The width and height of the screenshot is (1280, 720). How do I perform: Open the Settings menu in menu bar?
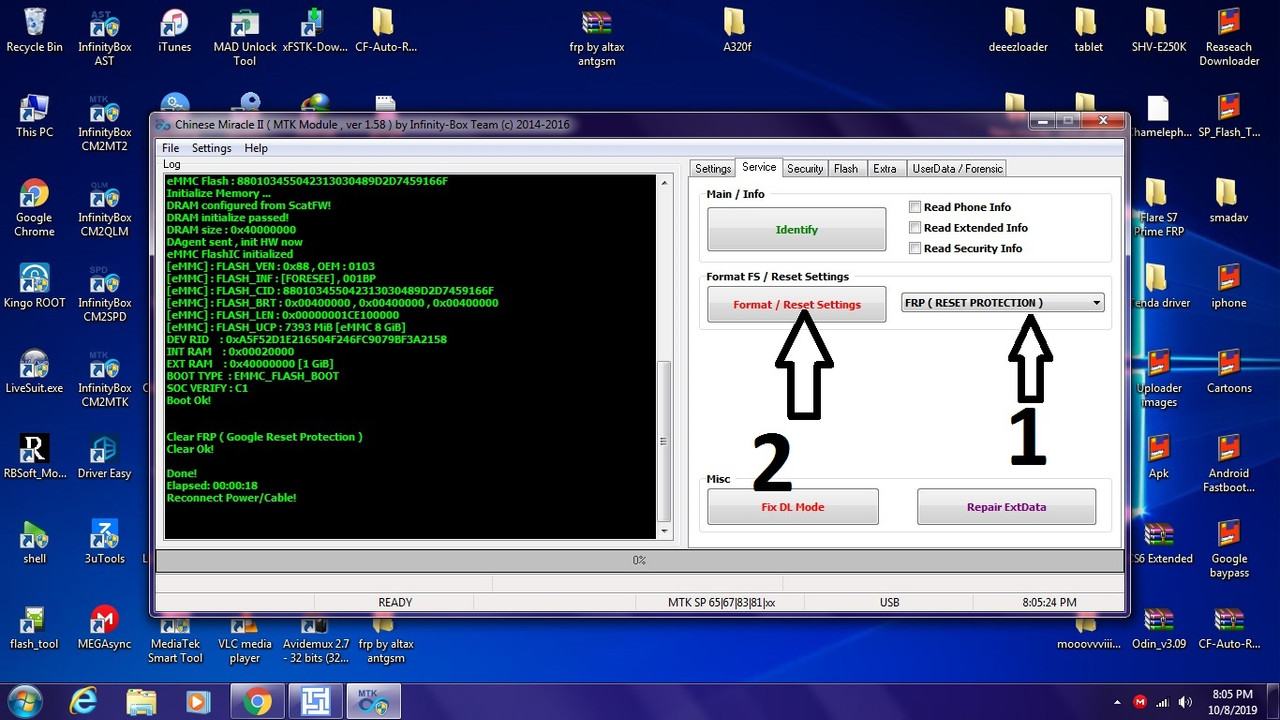coord(211,148)
